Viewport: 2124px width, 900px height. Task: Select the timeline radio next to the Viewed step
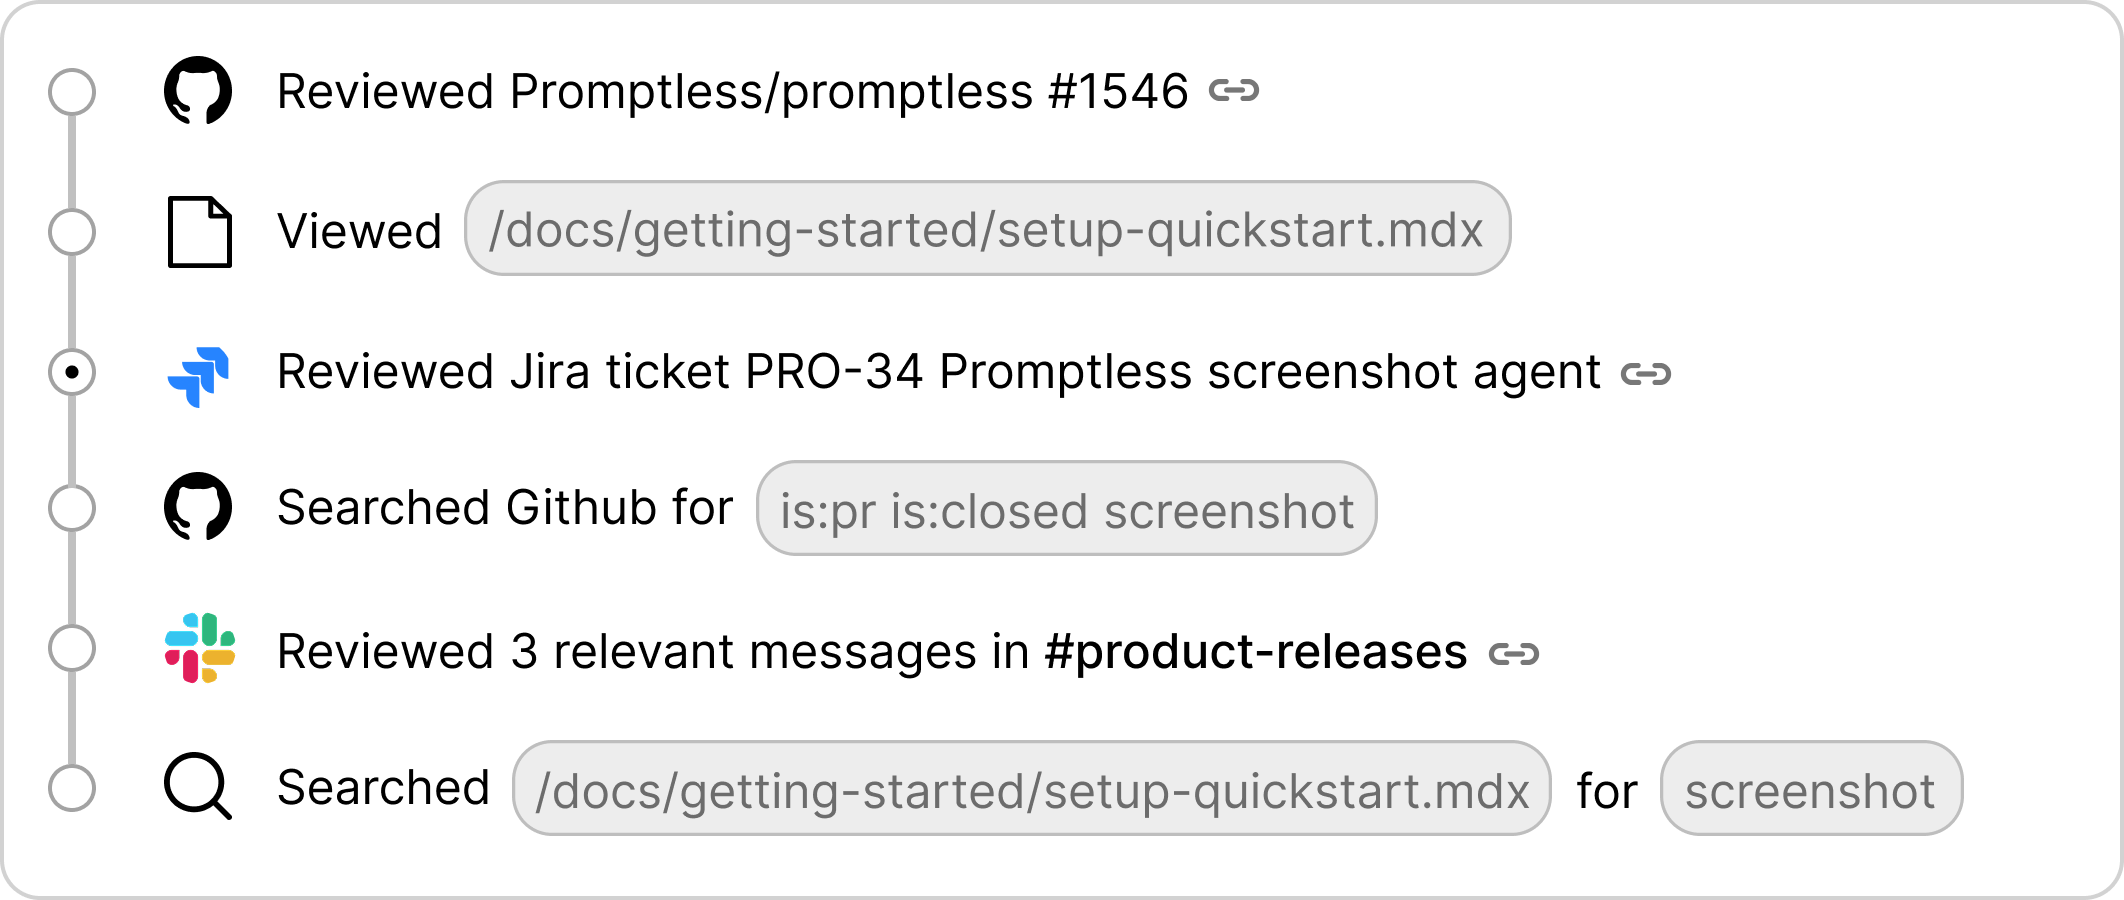pos(71,232)
